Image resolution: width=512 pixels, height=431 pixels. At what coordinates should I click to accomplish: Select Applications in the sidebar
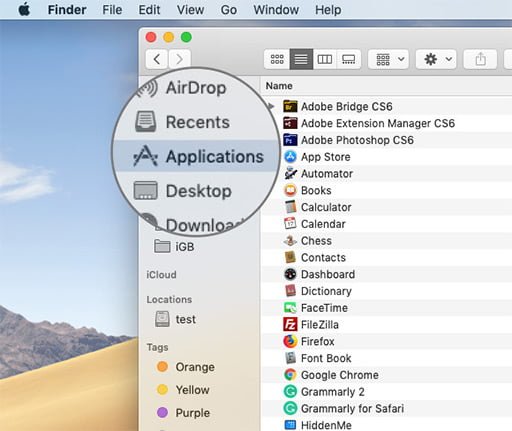[x=197, y=156]
